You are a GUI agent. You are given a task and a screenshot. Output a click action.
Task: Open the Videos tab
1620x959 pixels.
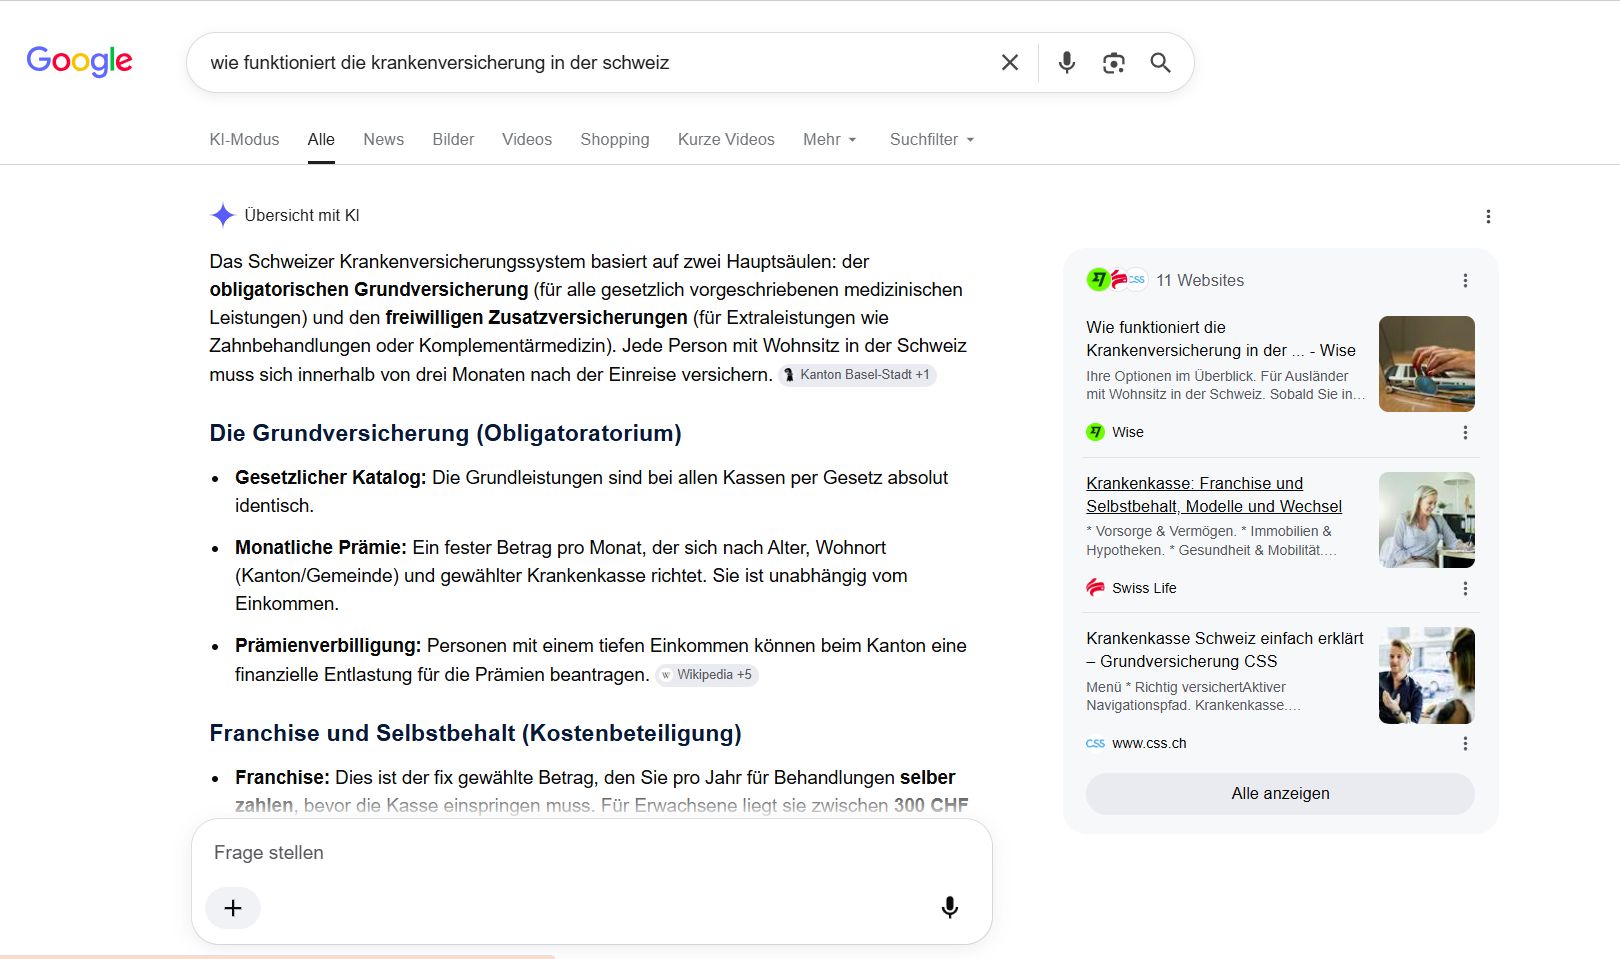pyautogui.click(x=527, y=140)
